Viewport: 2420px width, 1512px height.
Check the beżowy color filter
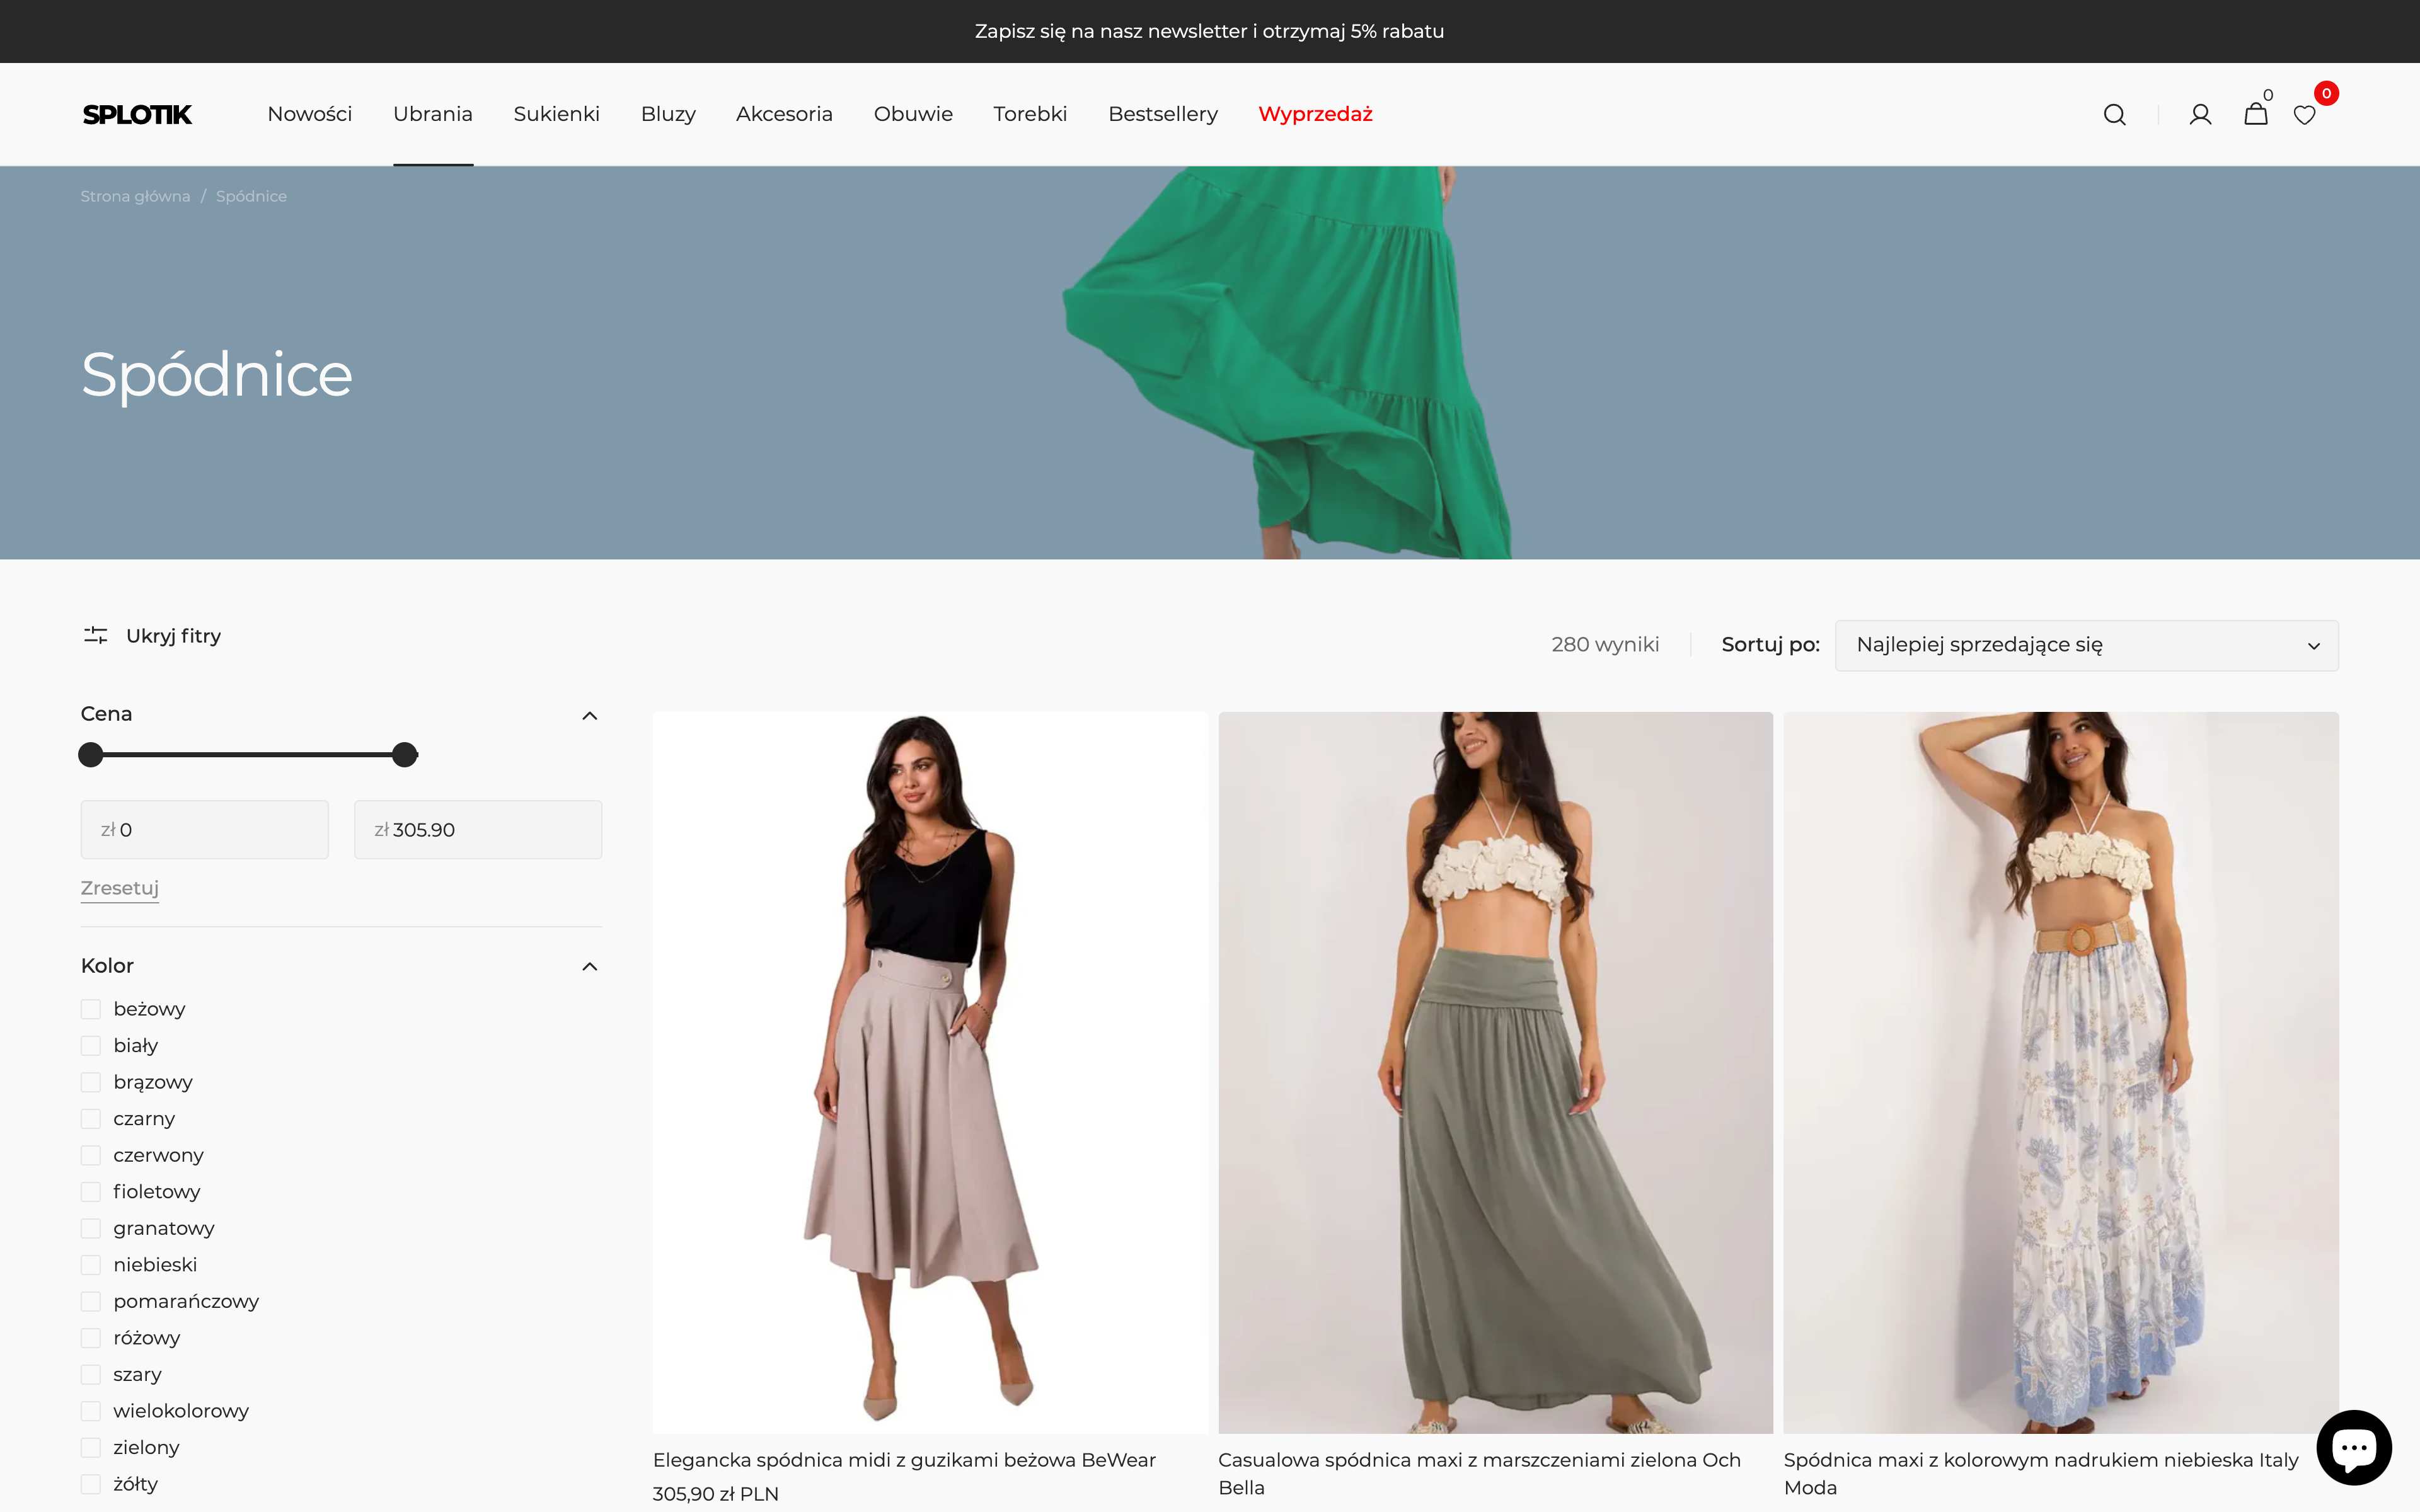point(91,1009)
